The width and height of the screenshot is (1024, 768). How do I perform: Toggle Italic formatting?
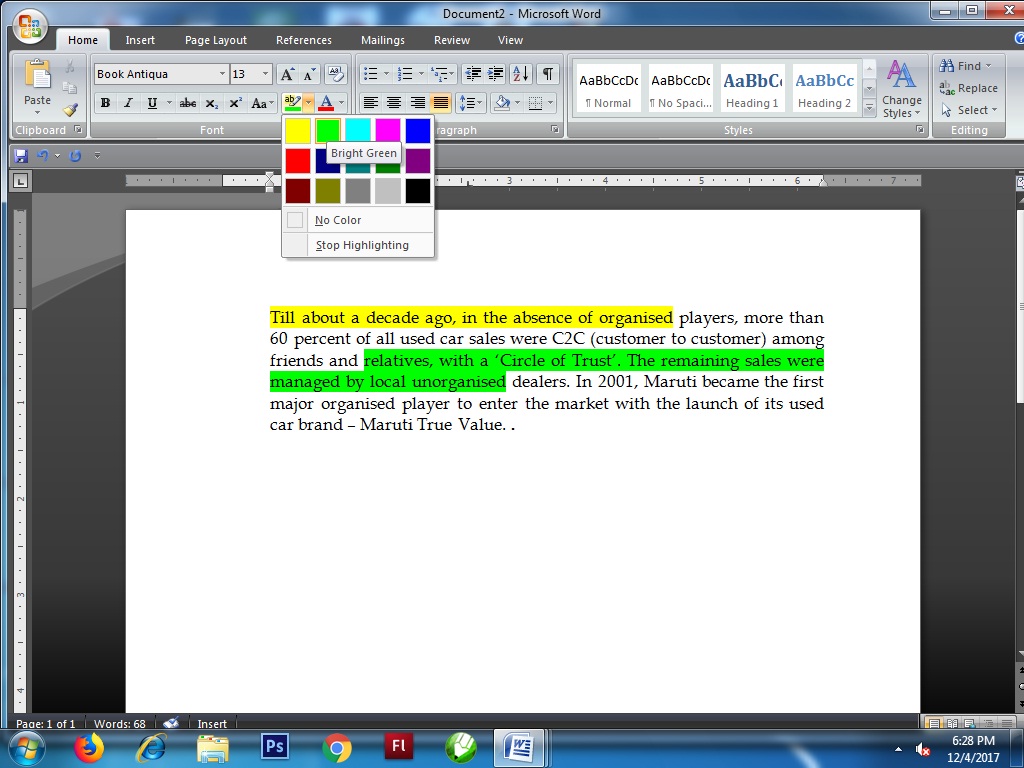128,103
